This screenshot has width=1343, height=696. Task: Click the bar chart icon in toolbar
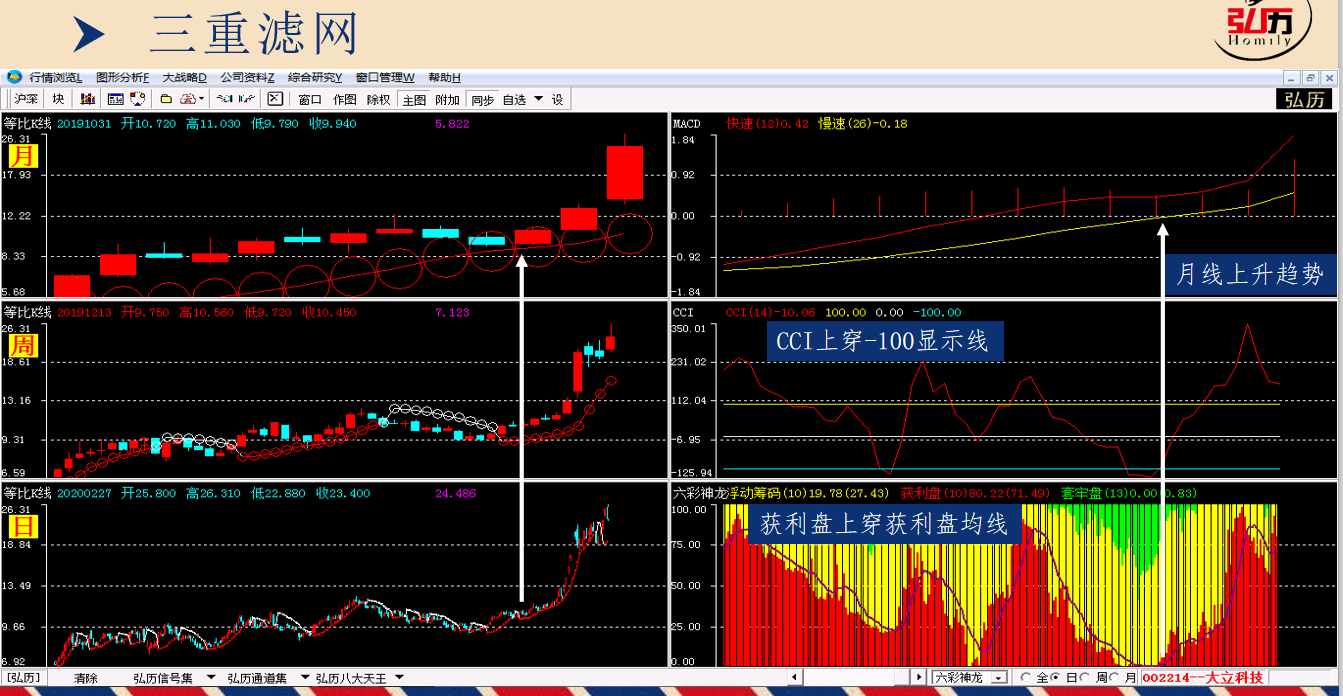point(88,99)
